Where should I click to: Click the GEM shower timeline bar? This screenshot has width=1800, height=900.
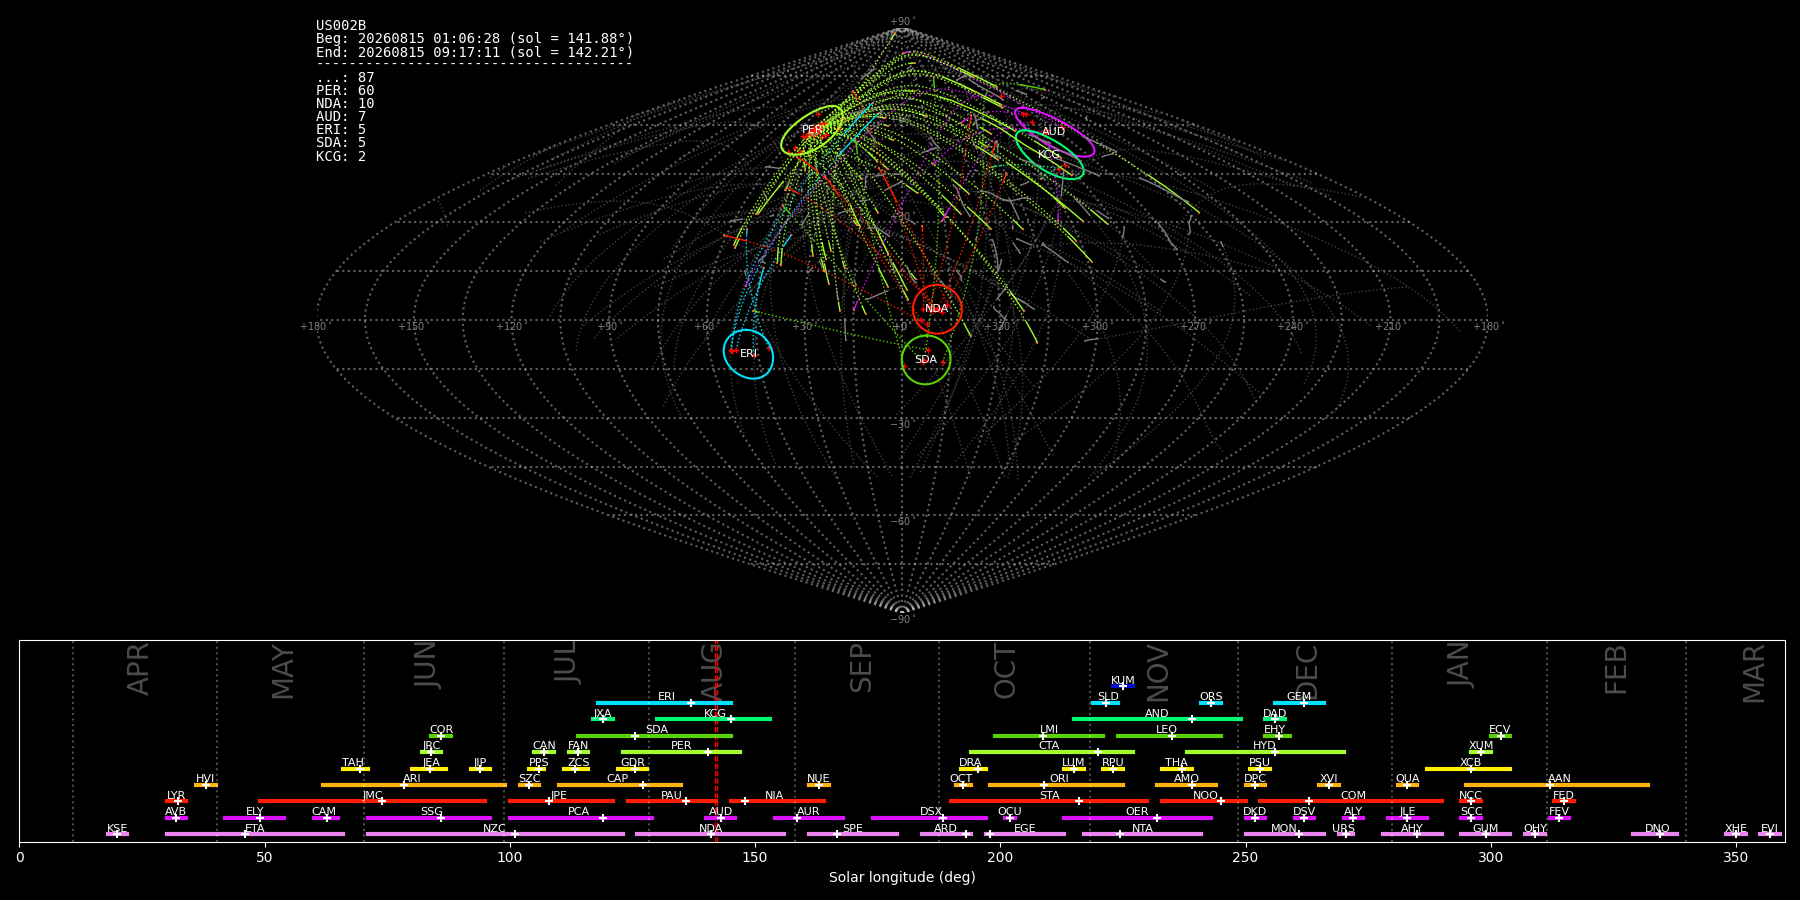click(x=1299, y=703)
